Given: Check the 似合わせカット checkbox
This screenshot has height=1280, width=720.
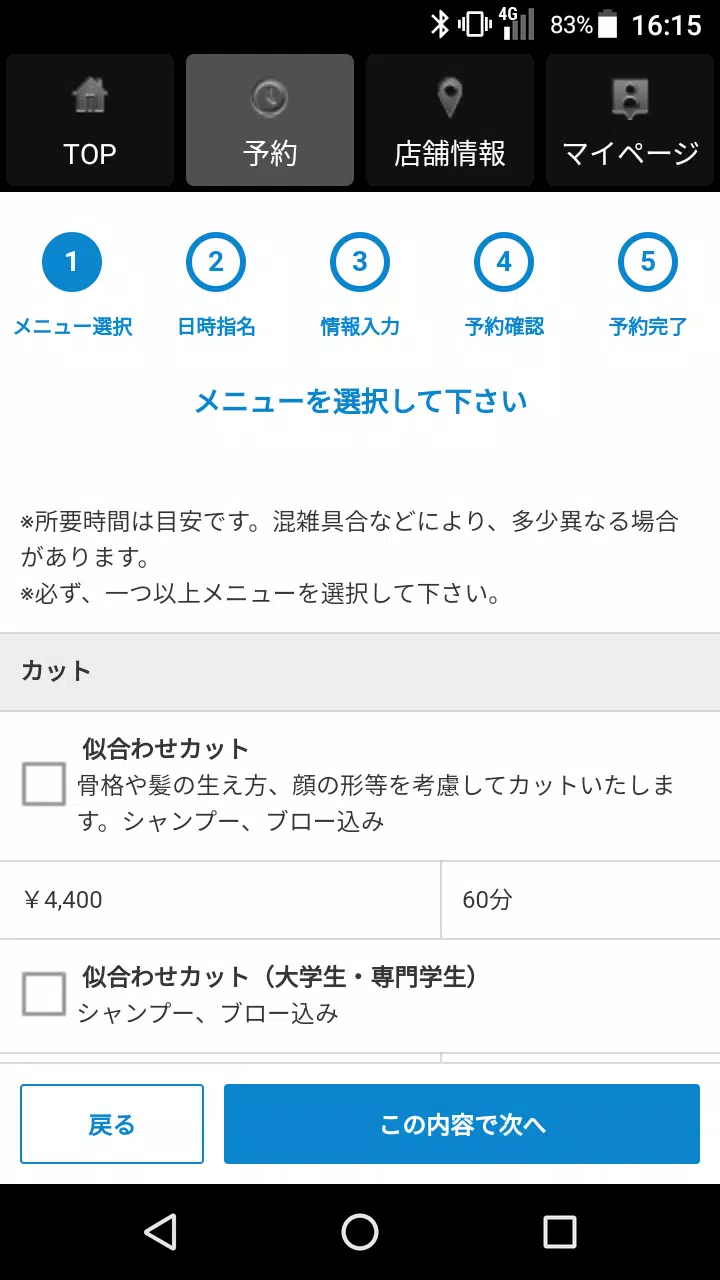Looking at the screenshot, I should (44, 784).
